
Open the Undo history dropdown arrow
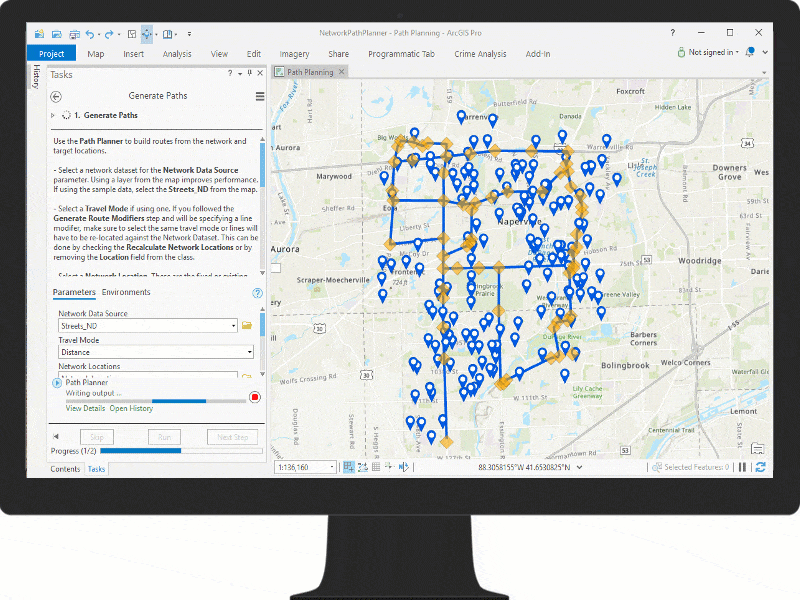coord(99,35)
